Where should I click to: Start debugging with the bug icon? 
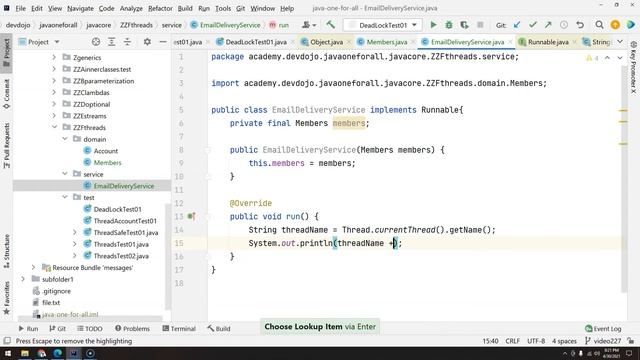click(449, 25)
